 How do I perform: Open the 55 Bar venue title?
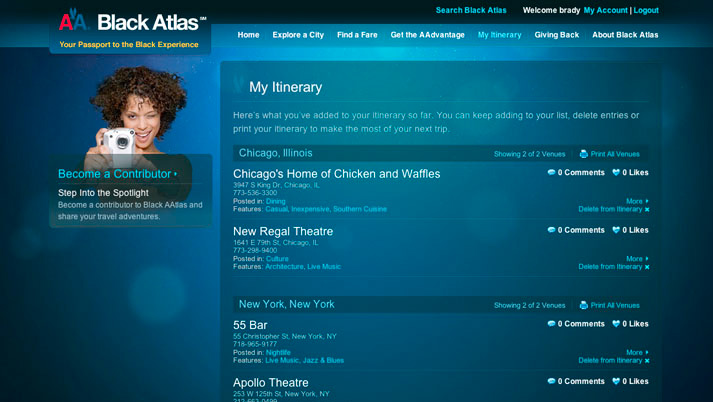click(x=250, y=325)
